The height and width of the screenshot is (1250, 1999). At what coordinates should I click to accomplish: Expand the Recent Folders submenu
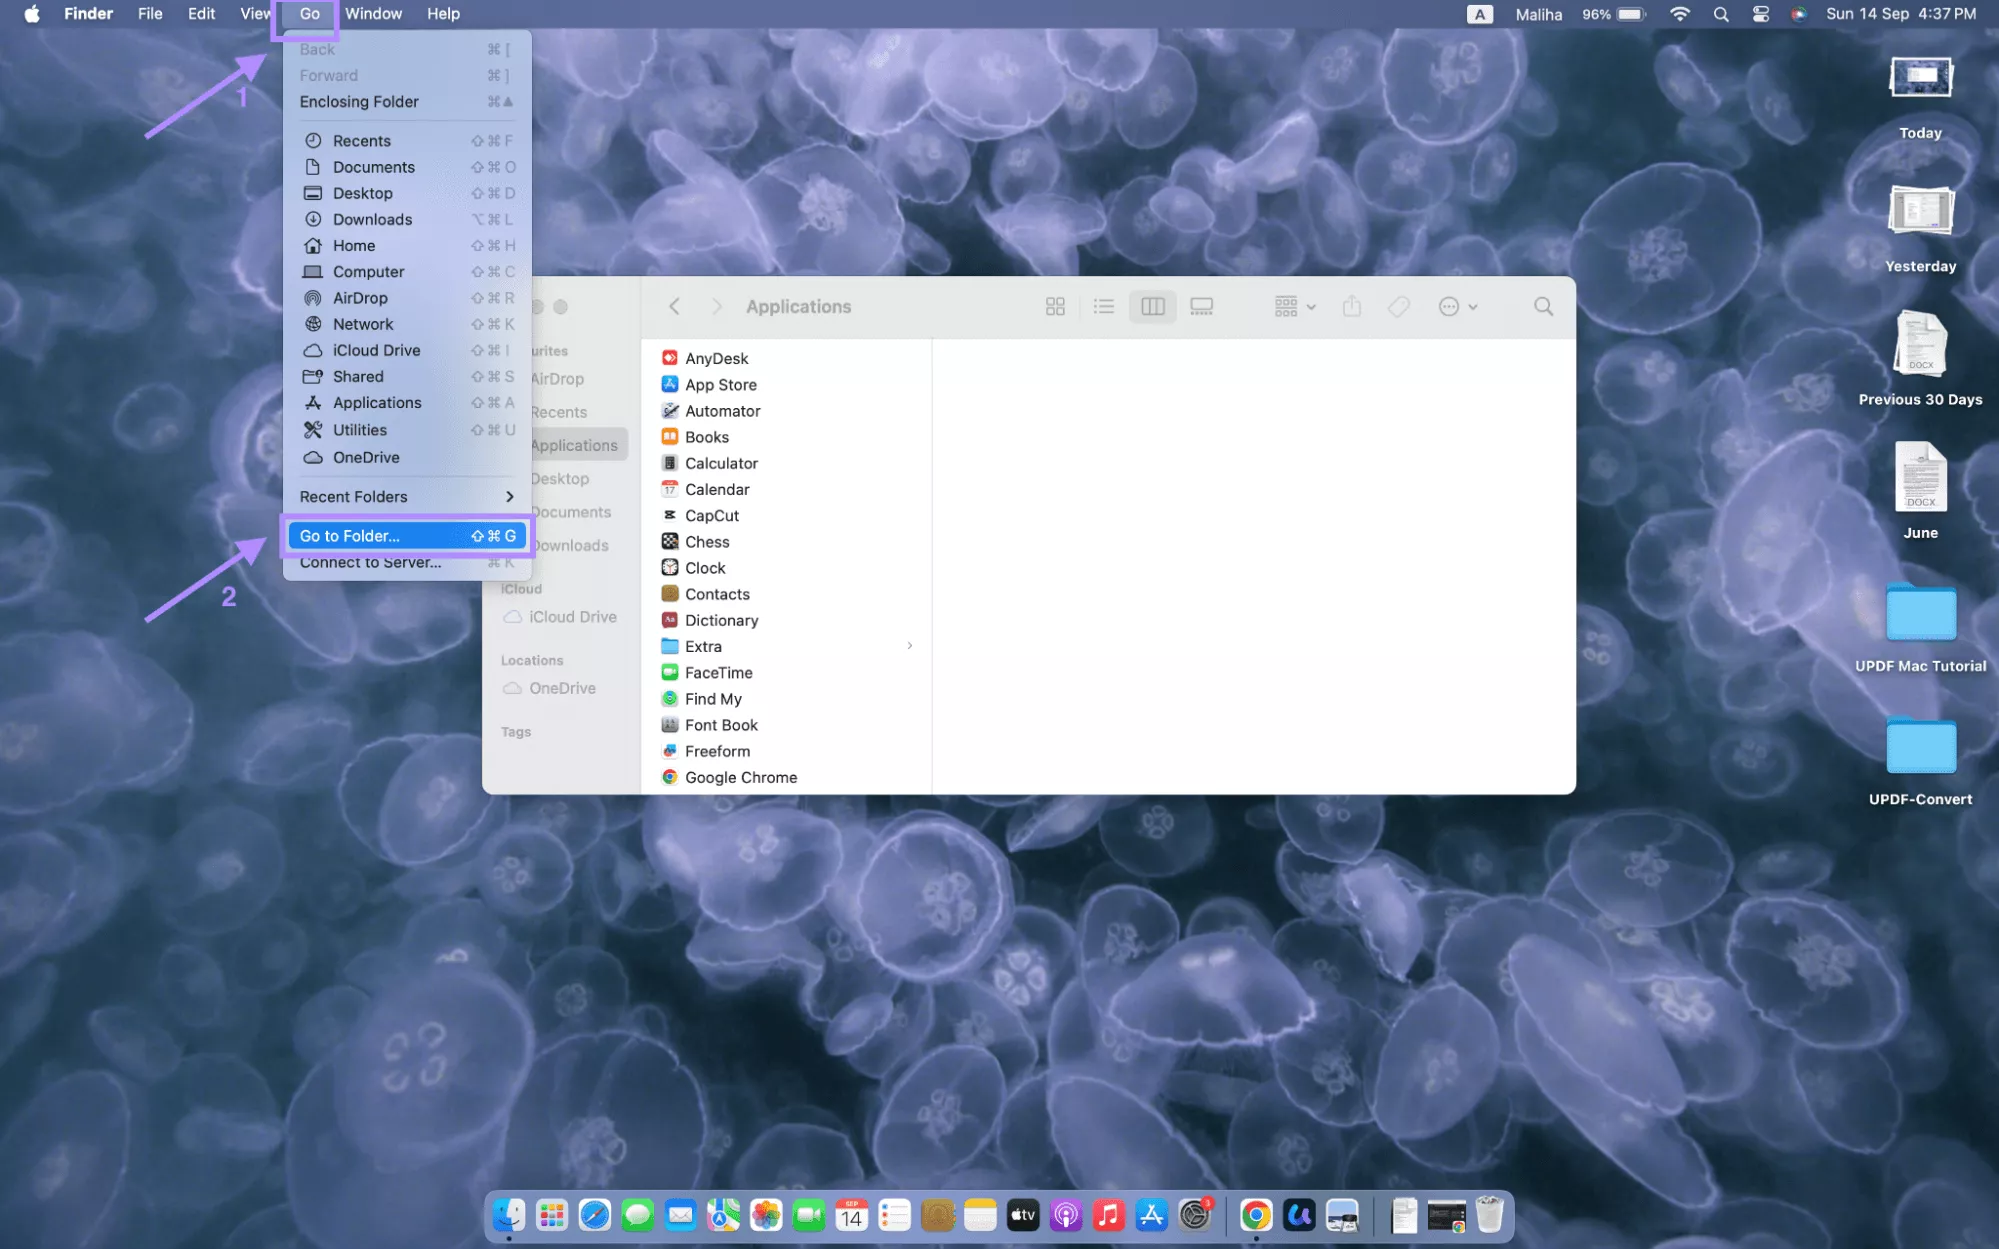coord(406,496)
